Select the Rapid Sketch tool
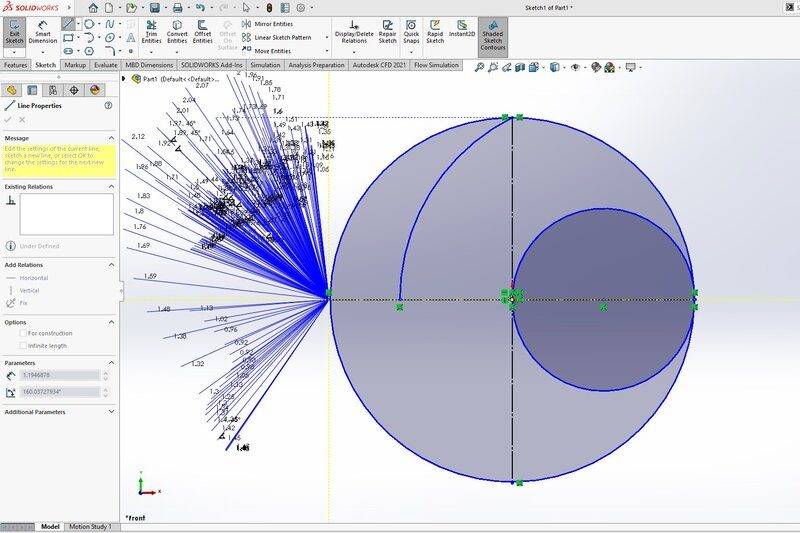 tap(435, 33)
